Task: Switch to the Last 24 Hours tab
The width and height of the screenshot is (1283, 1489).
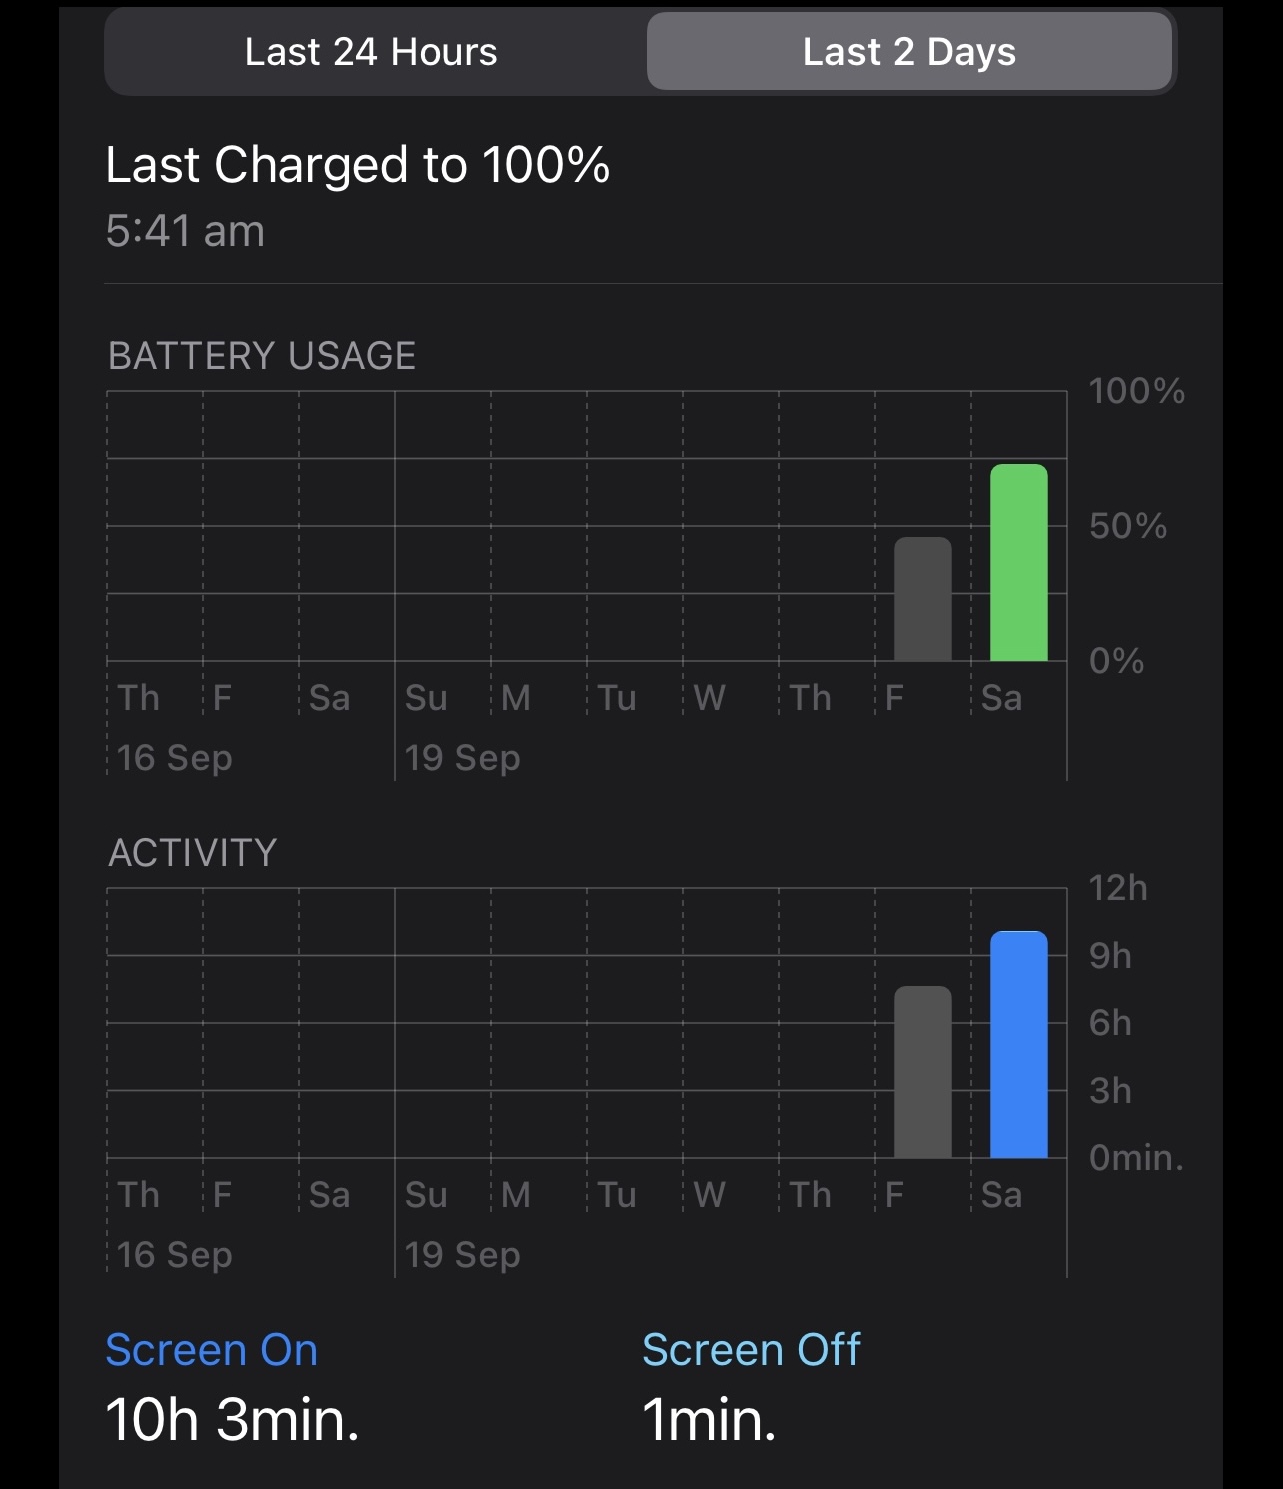Action: [371, 52]
